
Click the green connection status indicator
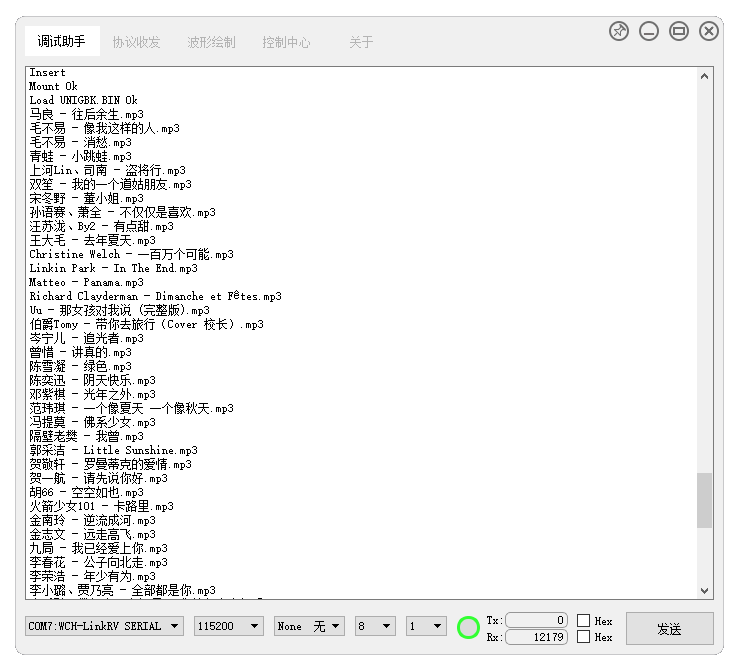click(x=468, y=628)
